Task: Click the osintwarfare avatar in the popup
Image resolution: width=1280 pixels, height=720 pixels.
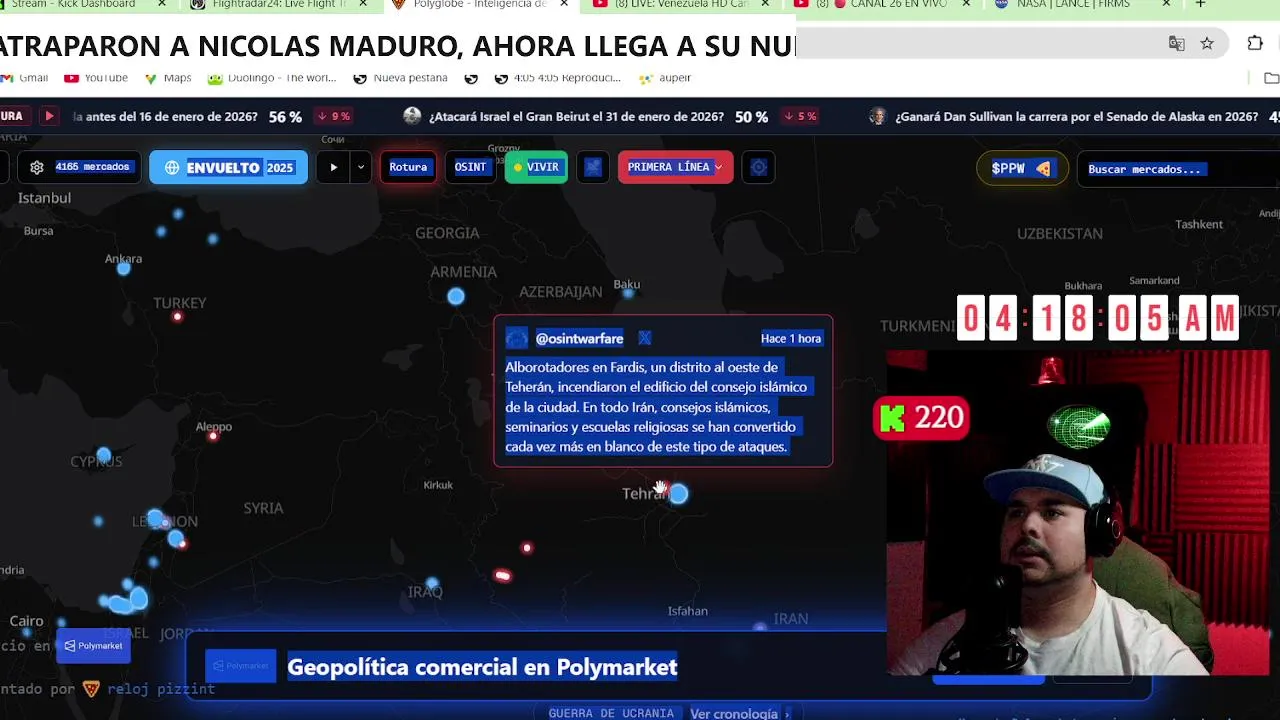Action: pyautogui.click(x=516, y=338)
